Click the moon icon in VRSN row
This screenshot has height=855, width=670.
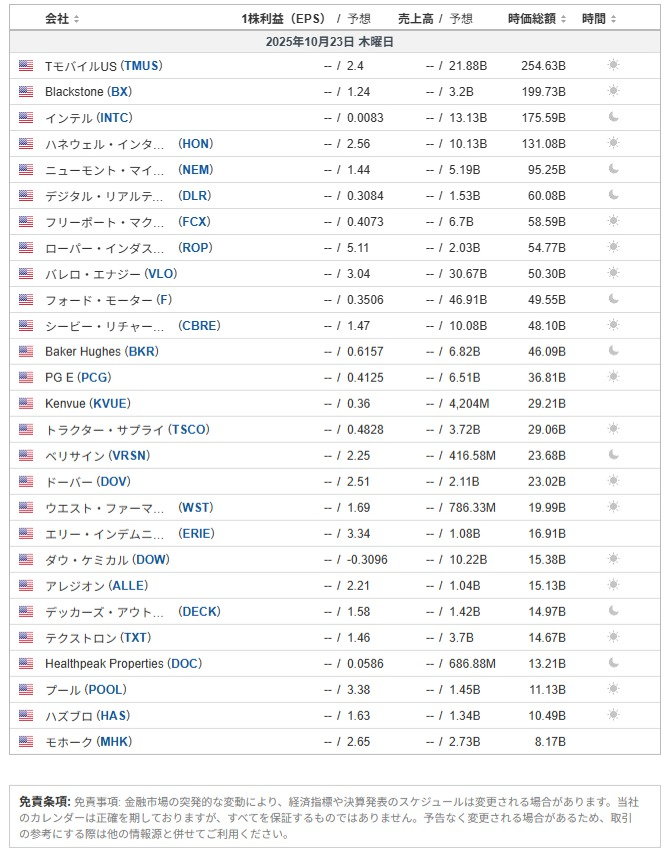click(613, 455)
